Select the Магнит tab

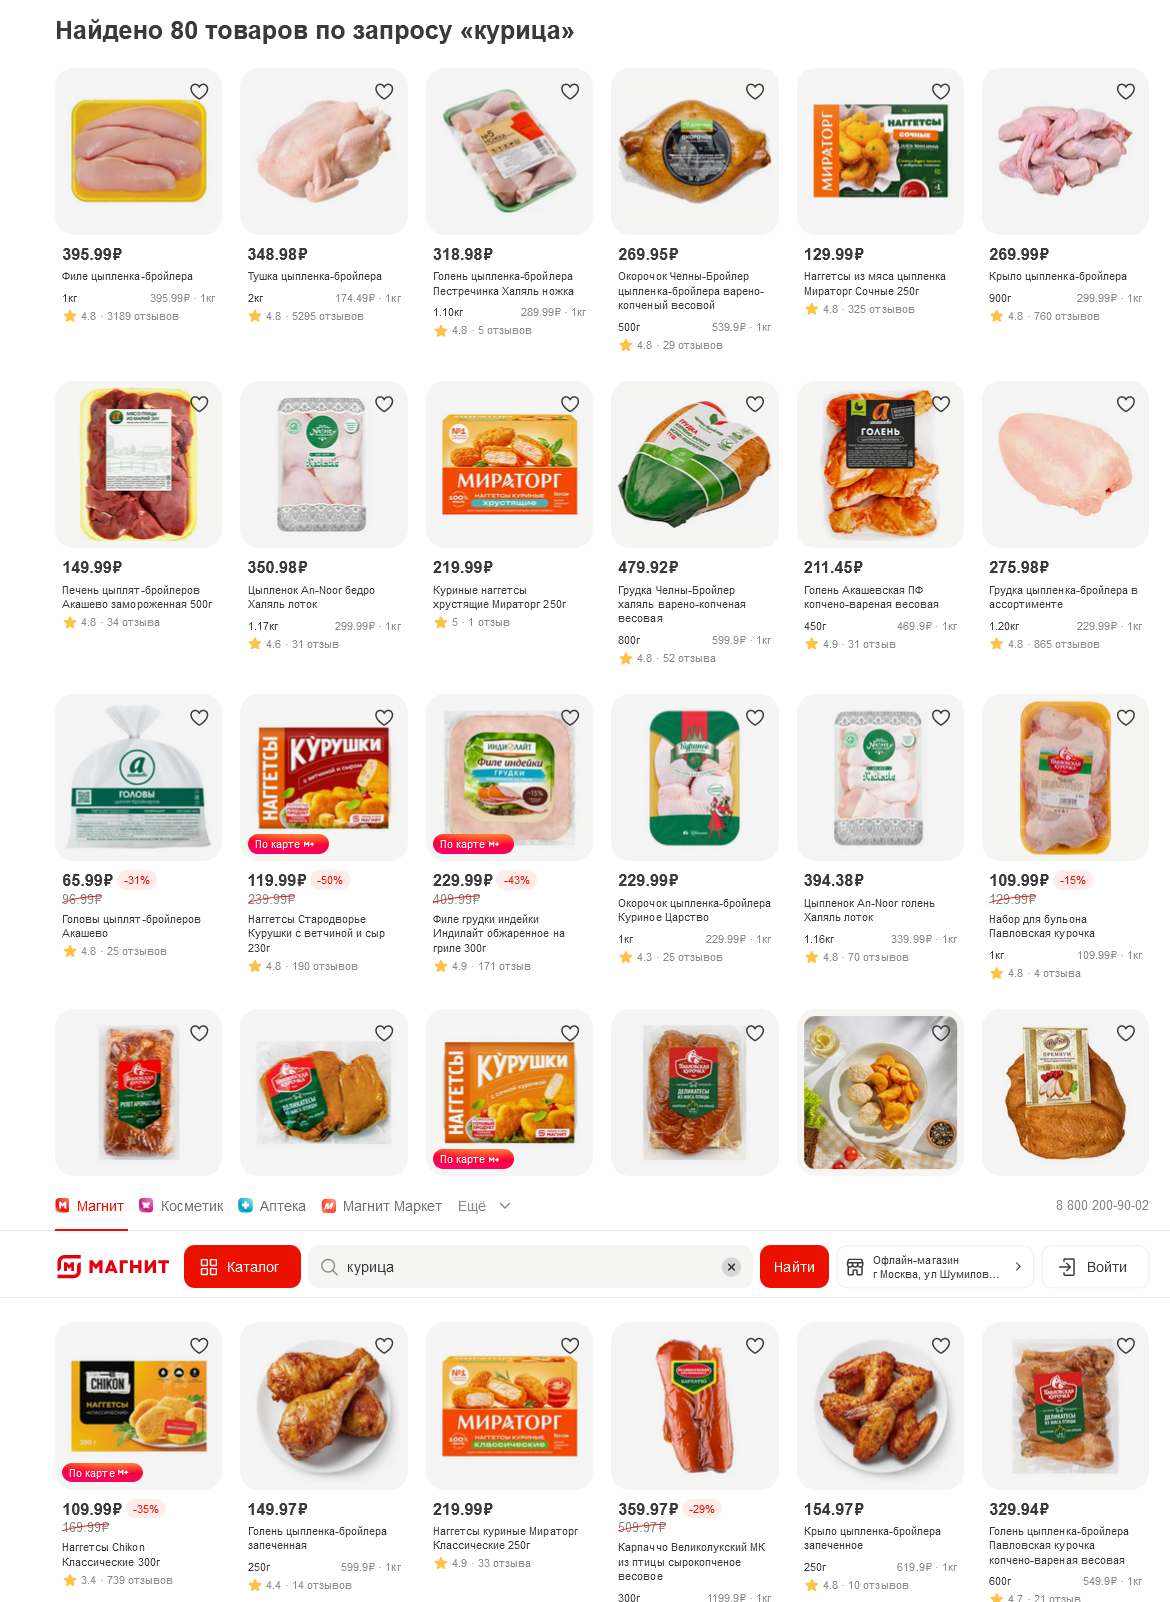coord(90,1206)
